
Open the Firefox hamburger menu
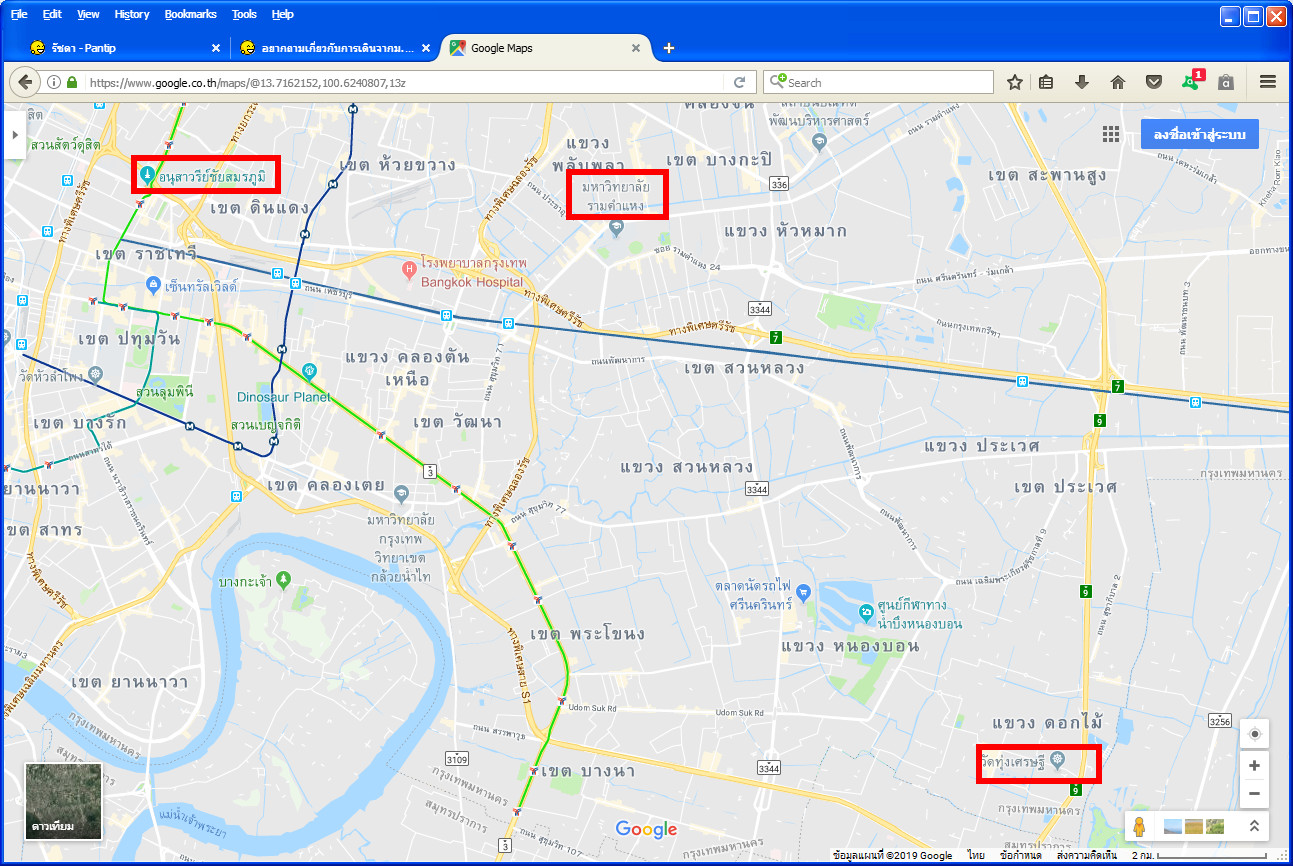pyautogui.click(x=1268, y=83)
